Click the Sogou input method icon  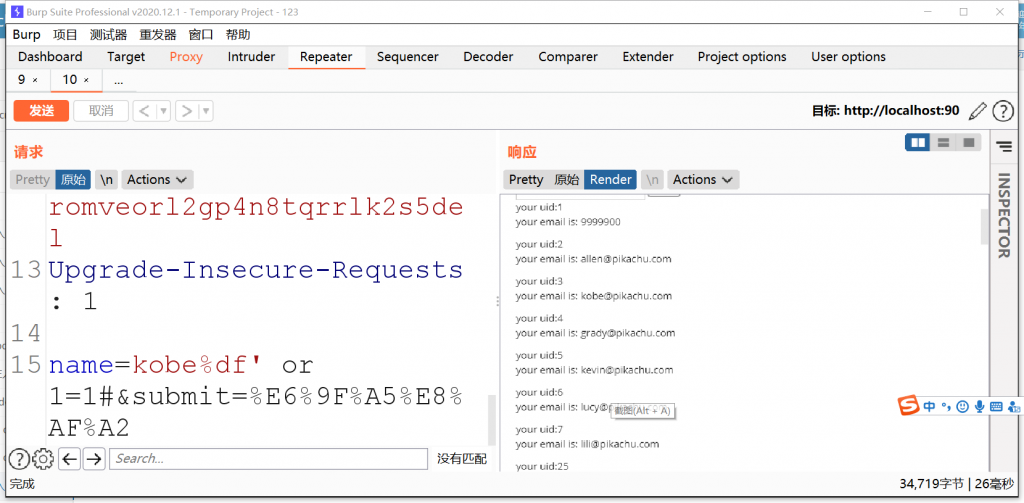[907, 406]
